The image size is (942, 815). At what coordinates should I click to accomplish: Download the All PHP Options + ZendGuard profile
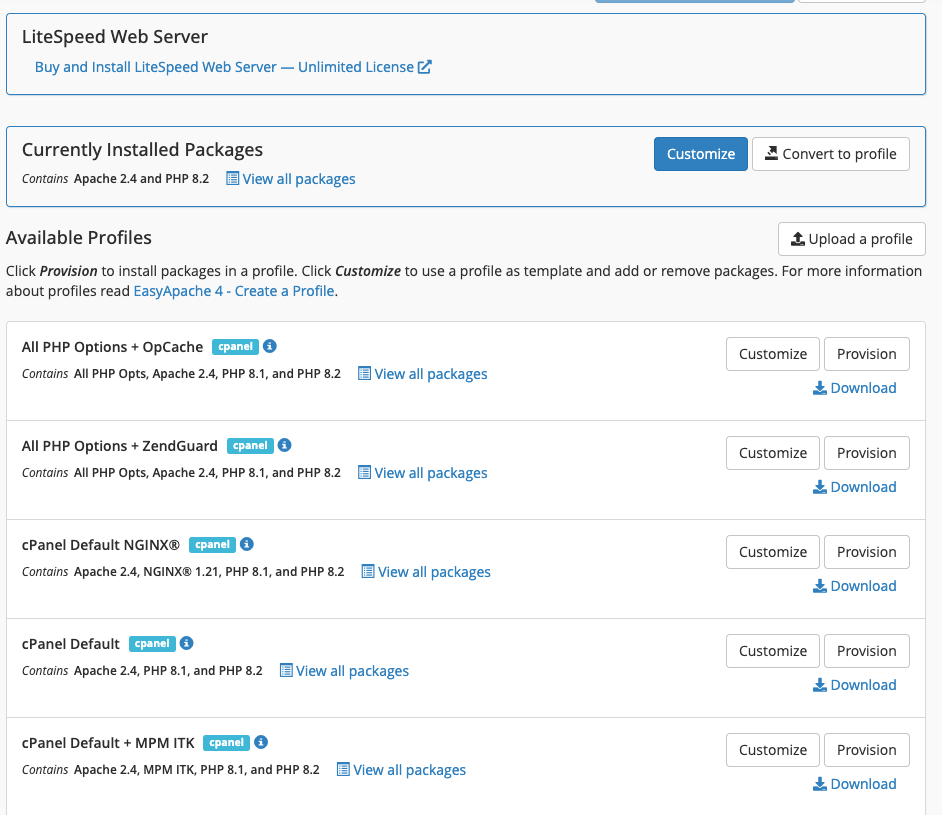click(x=855, y=487)
